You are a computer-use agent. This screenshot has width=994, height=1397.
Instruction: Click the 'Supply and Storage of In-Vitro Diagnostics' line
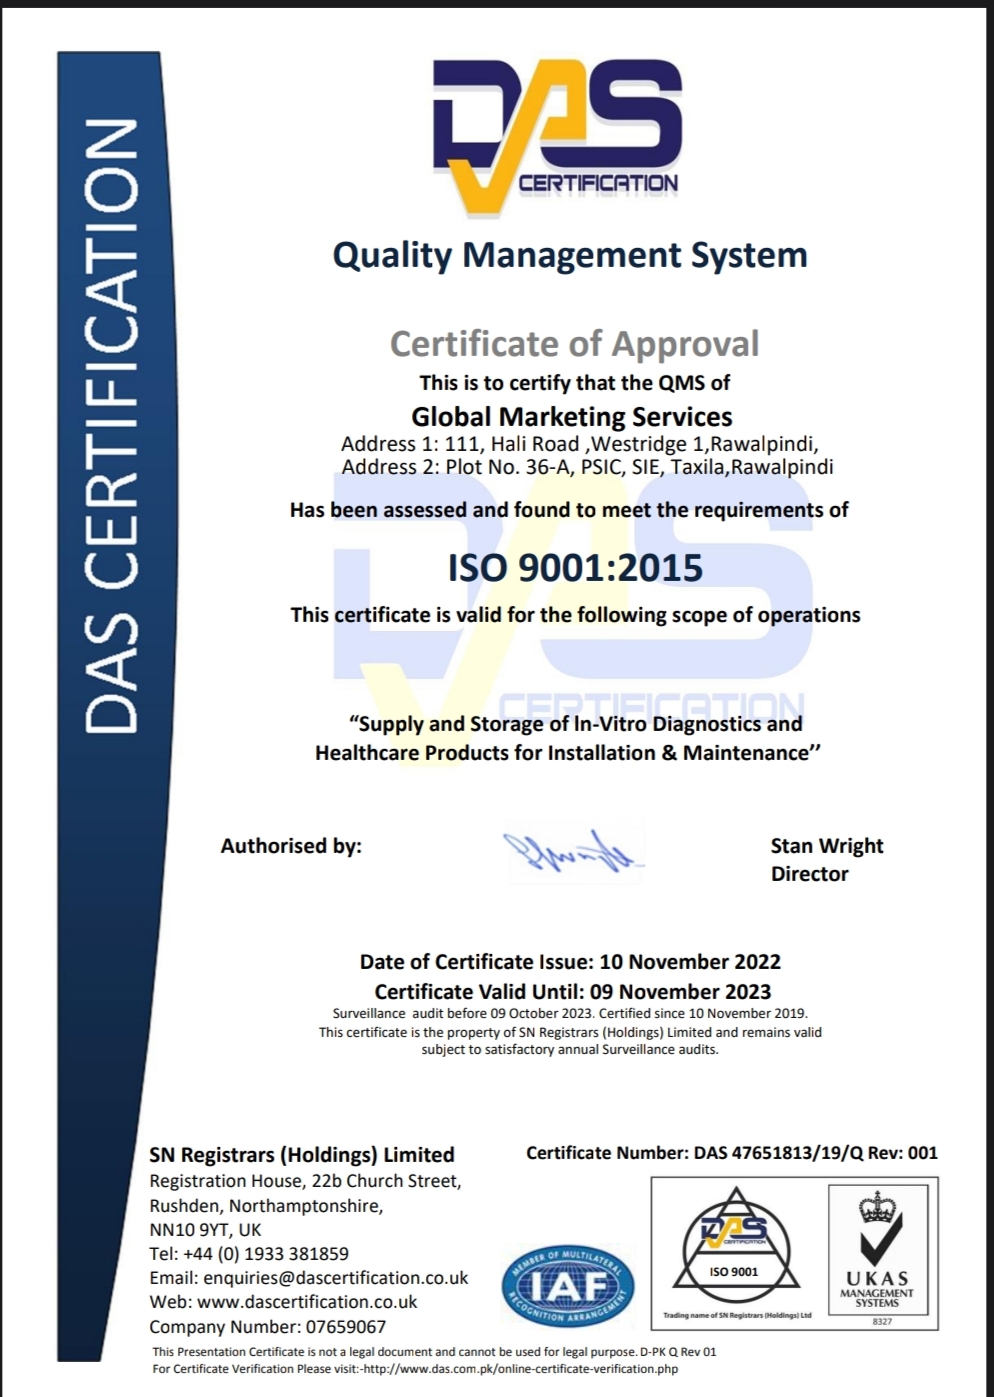pyautogui.click(x=575, y=724)
